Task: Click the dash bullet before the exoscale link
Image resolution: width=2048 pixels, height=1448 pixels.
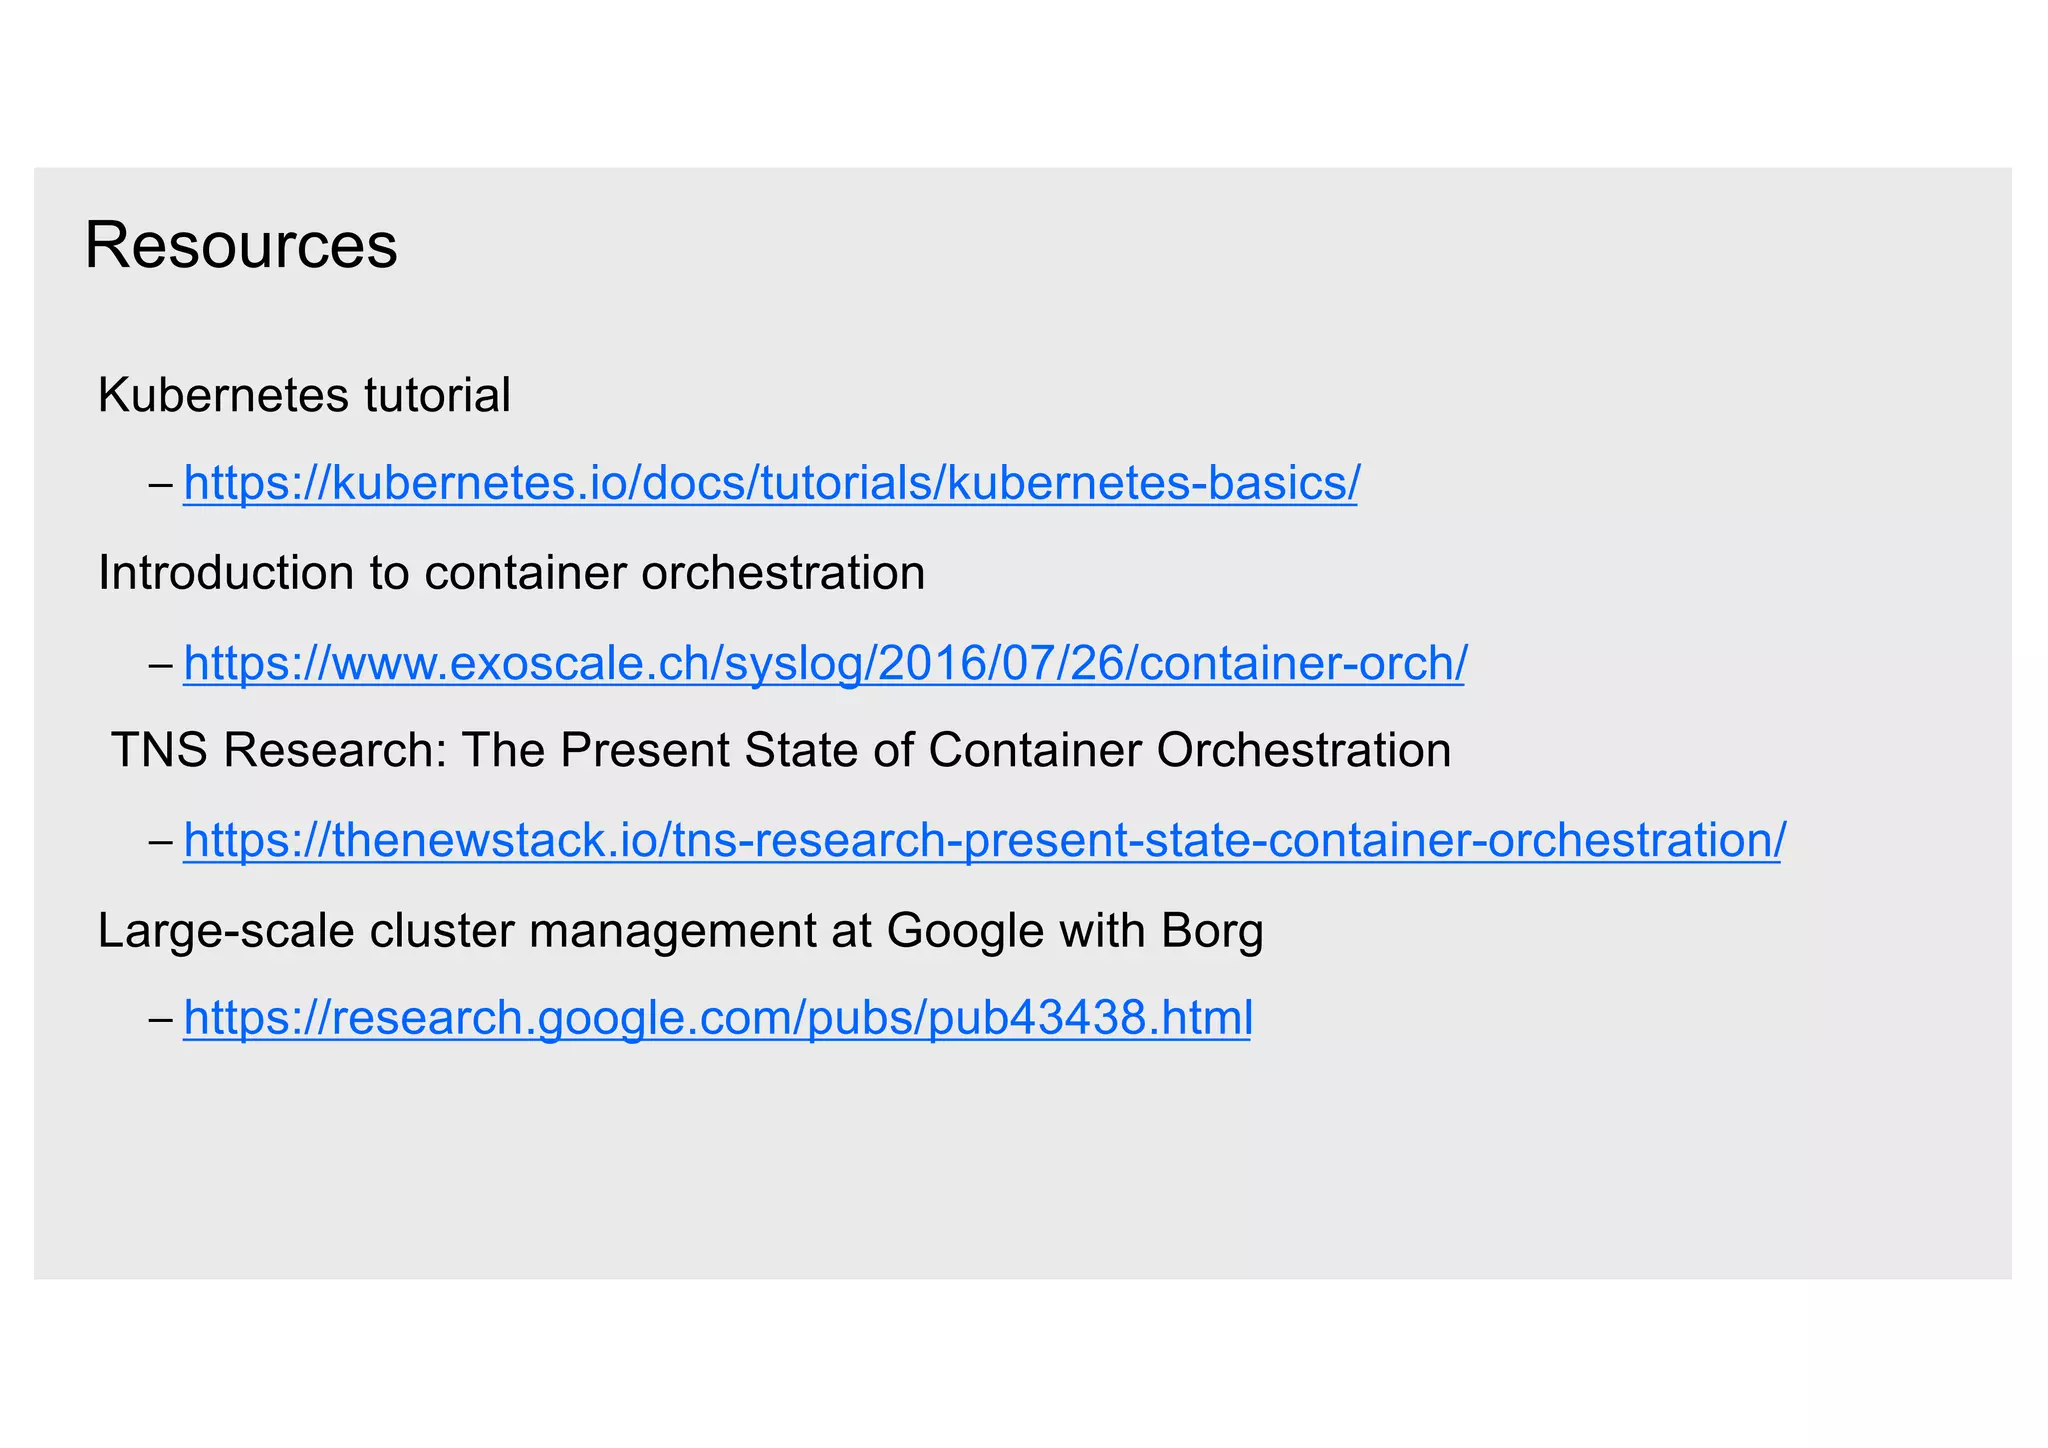Action: point(159,665)
